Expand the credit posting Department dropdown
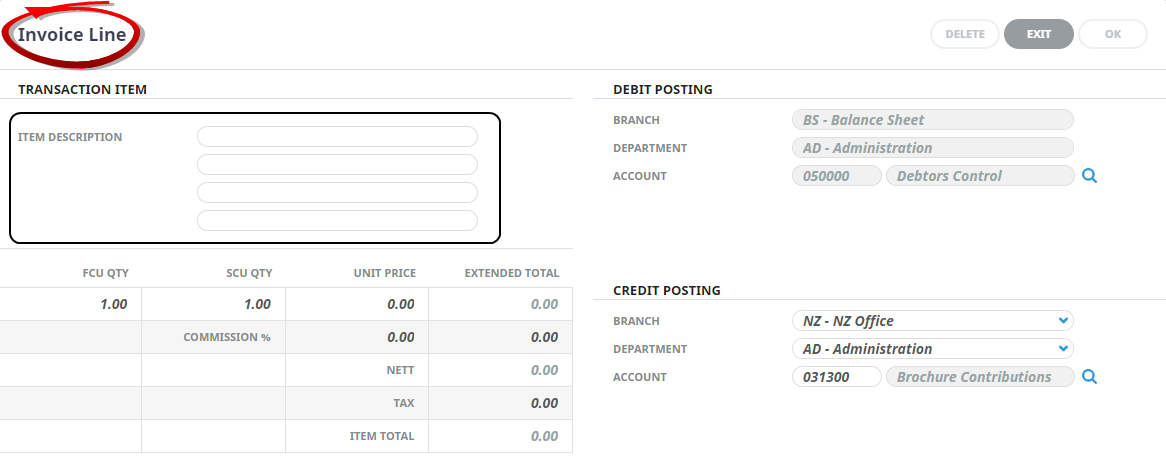The image size is (1166, 470). [931, 349]
